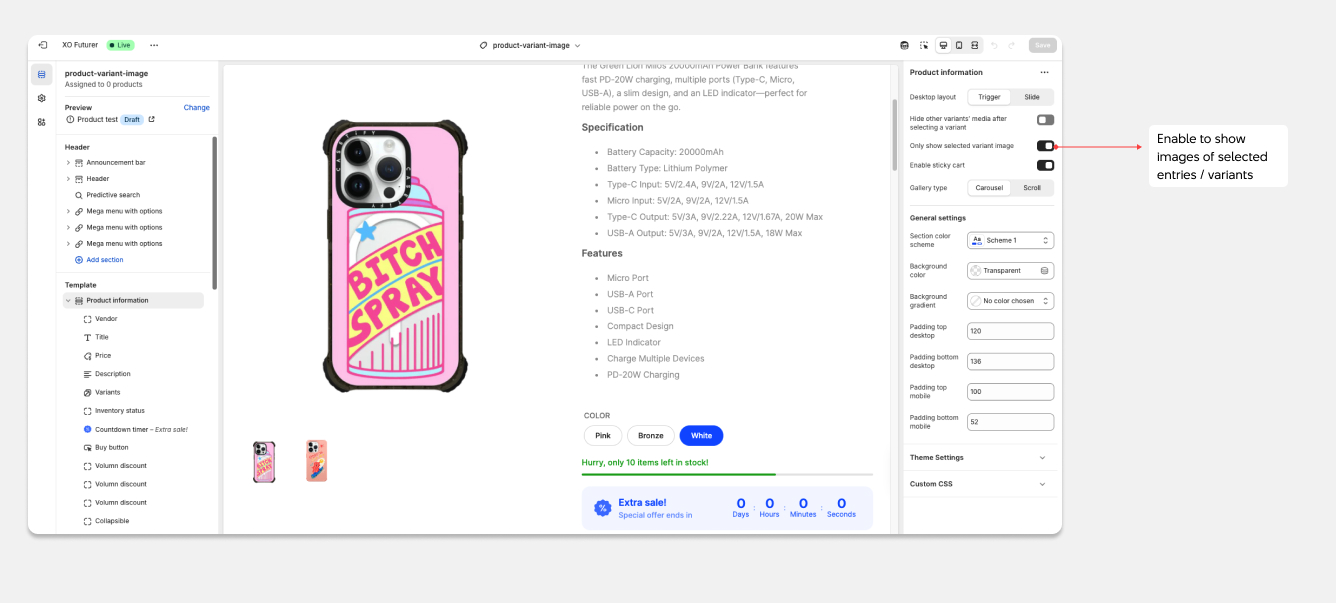Select Scroll gallery type
This screenshot has height=603, width=1336.
coord(1031,188)
